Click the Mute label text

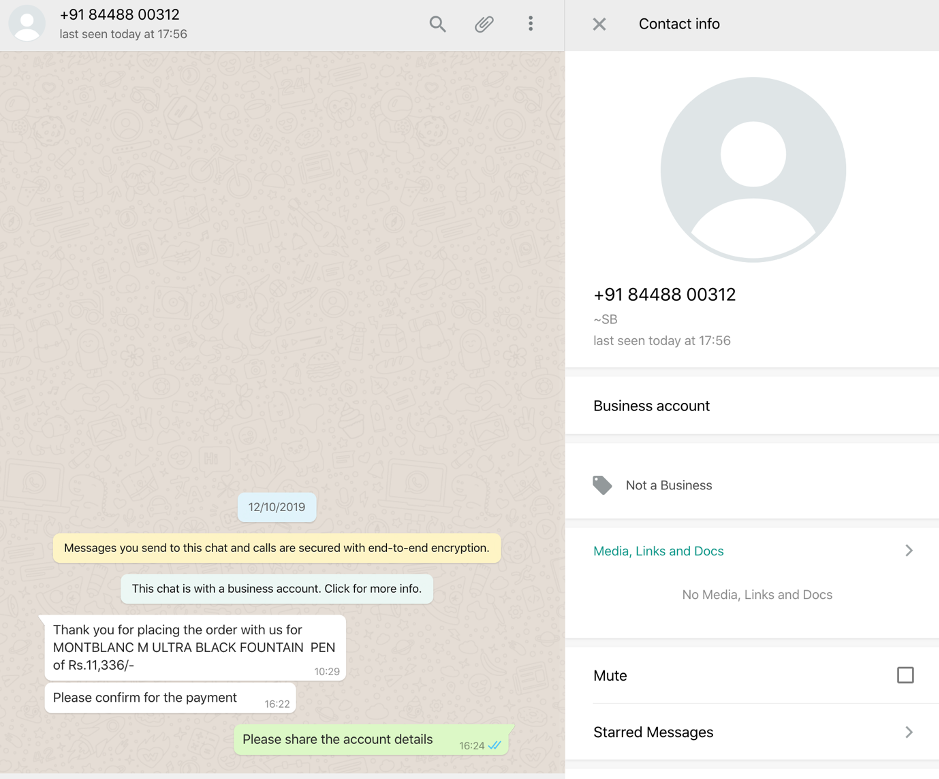click(x=610, y=676)
